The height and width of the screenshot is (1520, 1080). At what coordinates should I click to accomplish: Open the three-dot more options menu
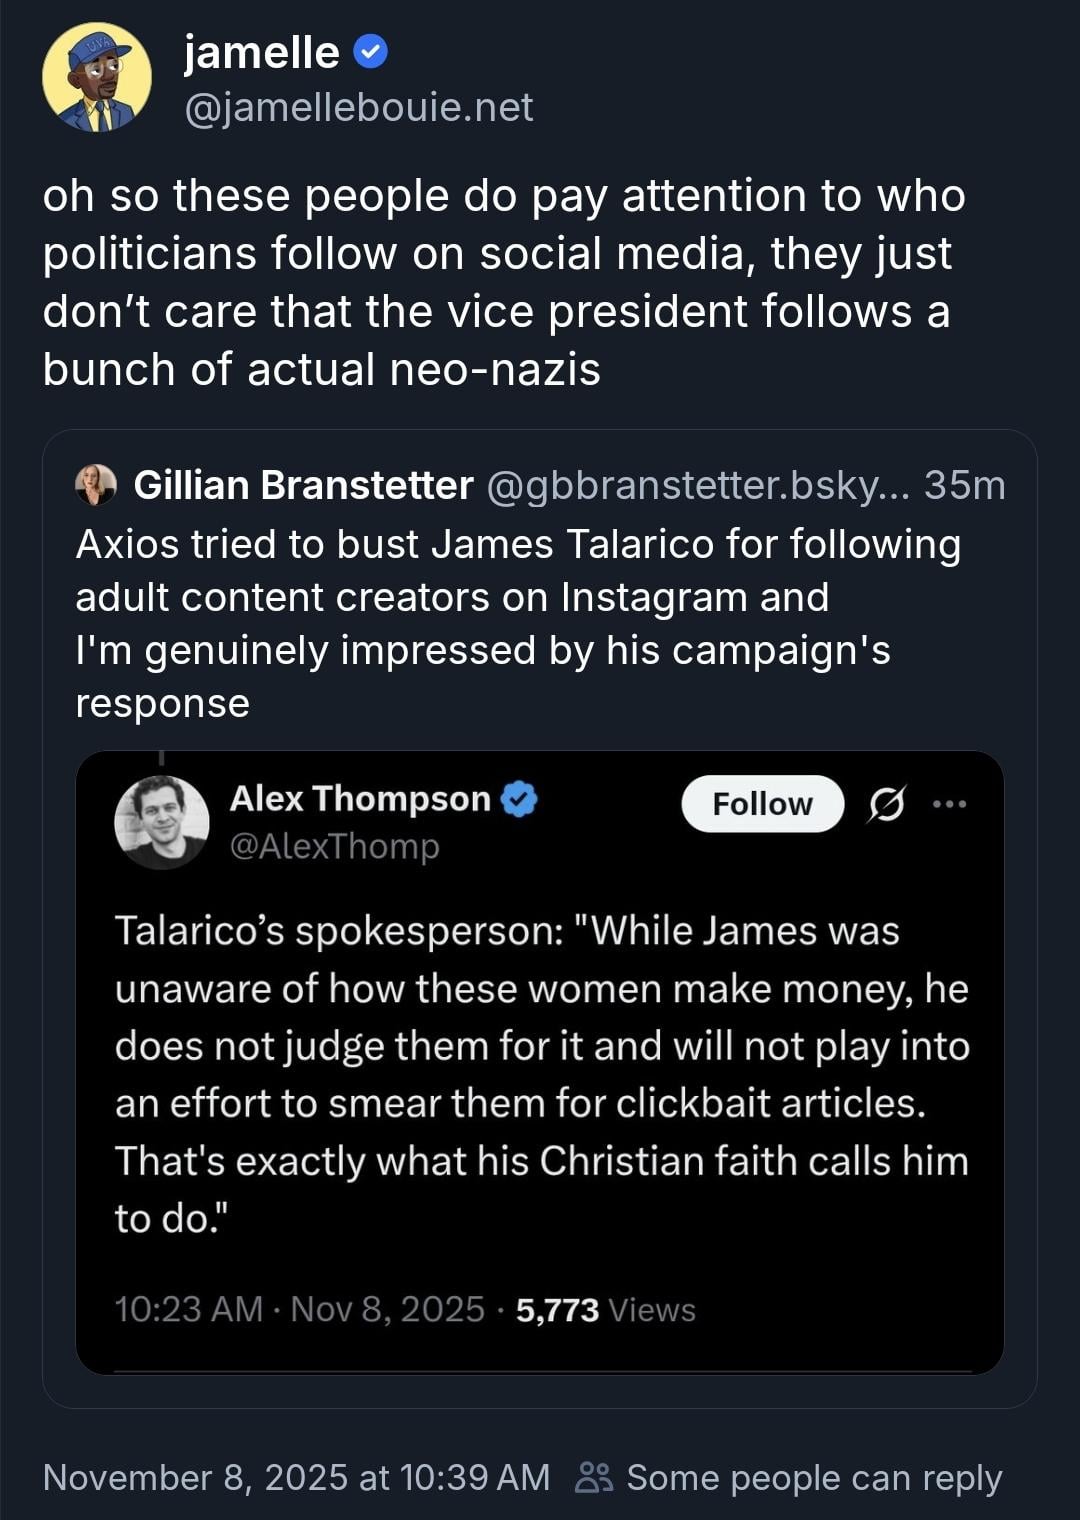coord(949,804)
